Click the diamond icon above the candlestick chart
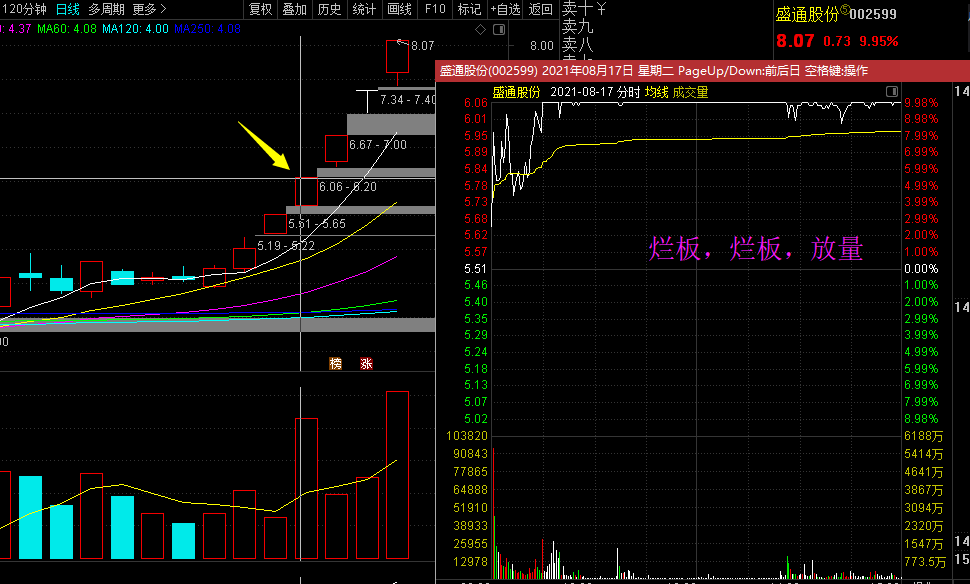The image size is (970, 584). pyautogui.click(x=481, y=29)
